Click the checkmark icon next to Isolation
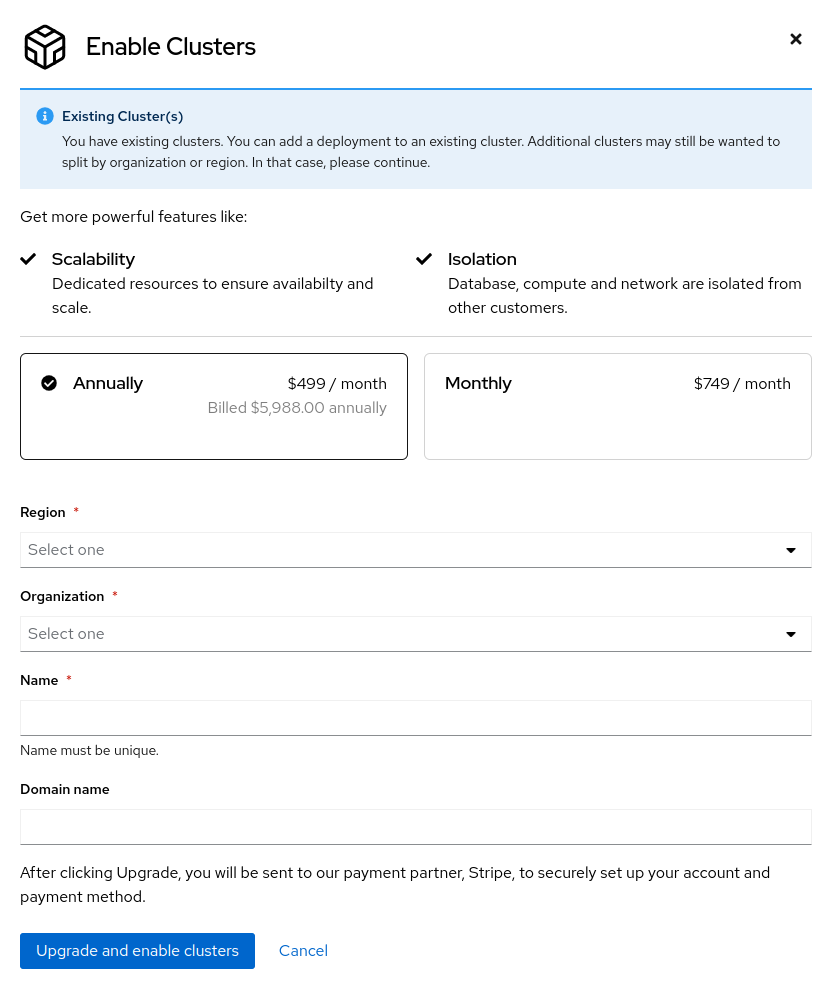834x991 pixels. coord(424,258)
